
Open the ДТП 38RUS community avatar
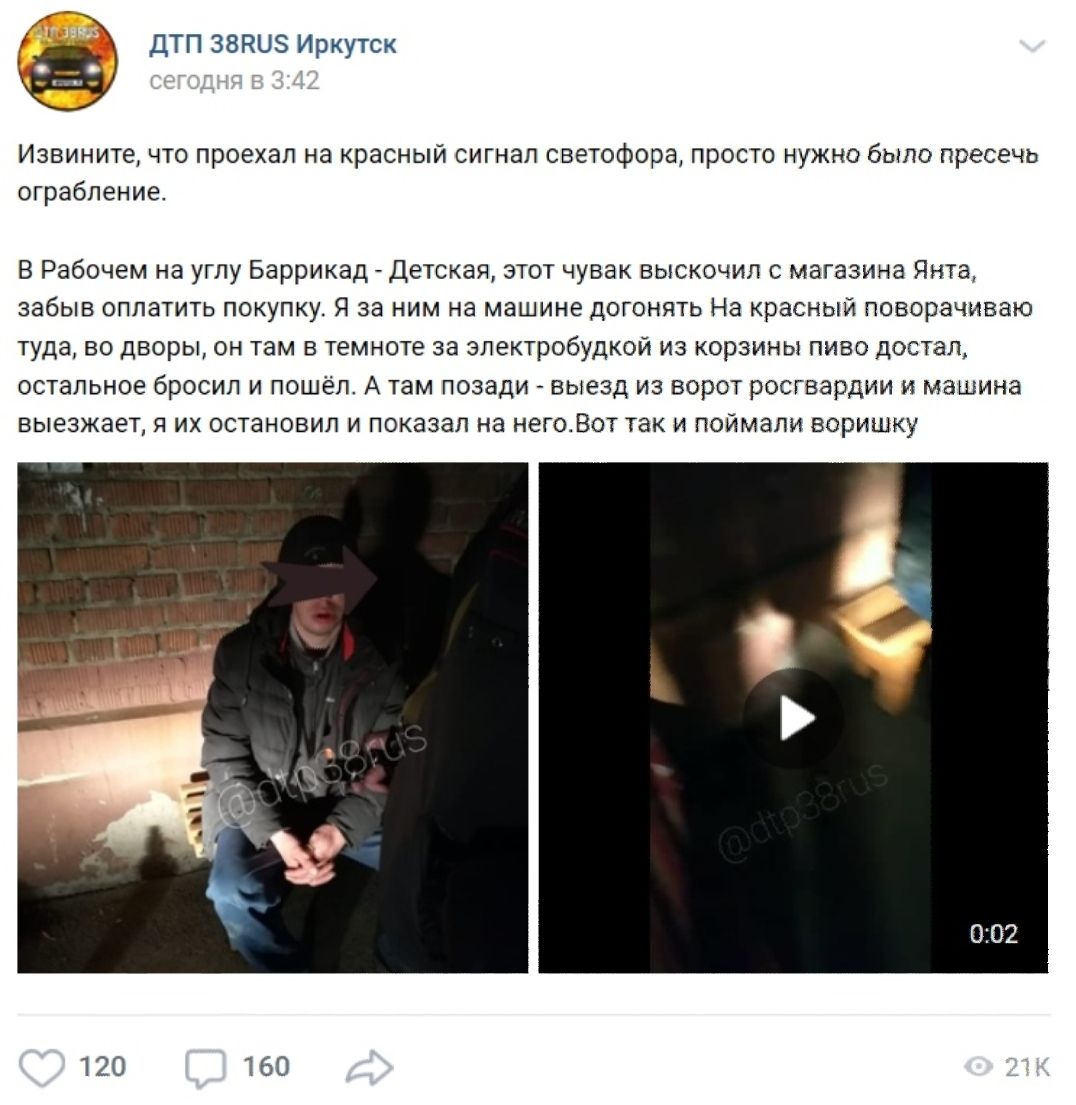click(68, 61)
